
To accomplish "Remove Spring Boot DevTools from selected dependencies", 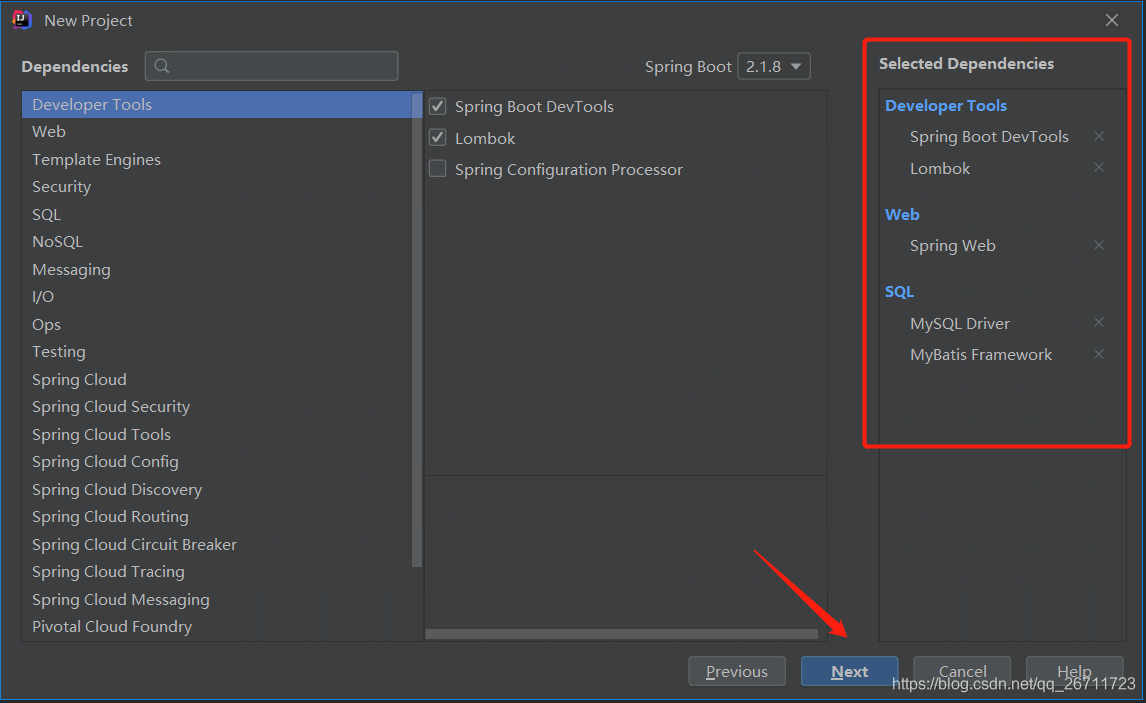I will point(1098,136).
